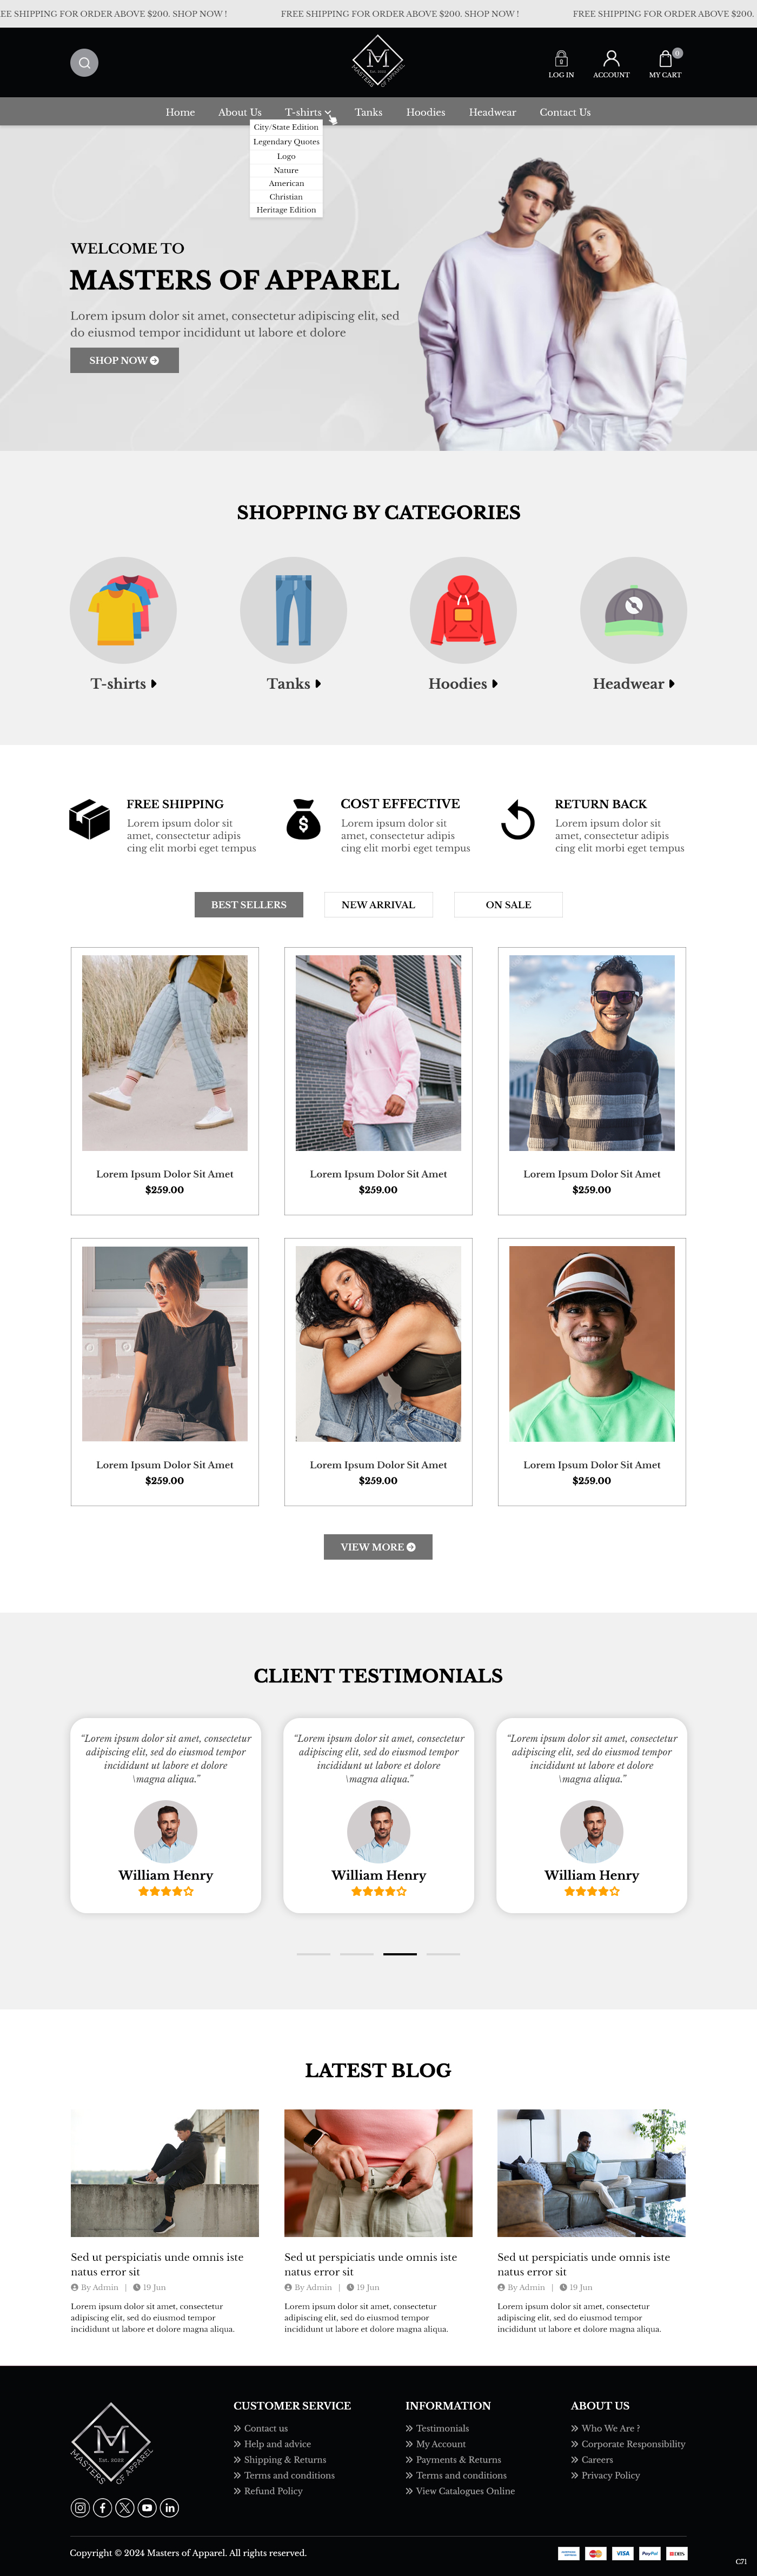757x2576 pixels.
Task: Click the Masters of Apparel header logo
Action: [378, 62]
